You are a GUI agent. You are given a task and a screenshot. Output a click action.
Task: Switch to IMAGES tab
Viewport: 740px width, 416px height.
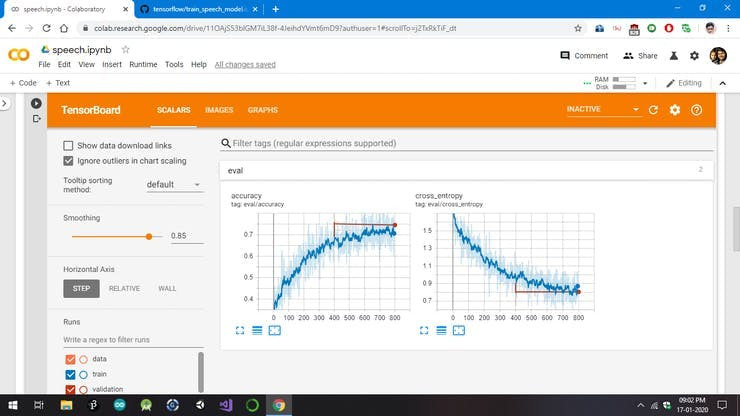219,110
